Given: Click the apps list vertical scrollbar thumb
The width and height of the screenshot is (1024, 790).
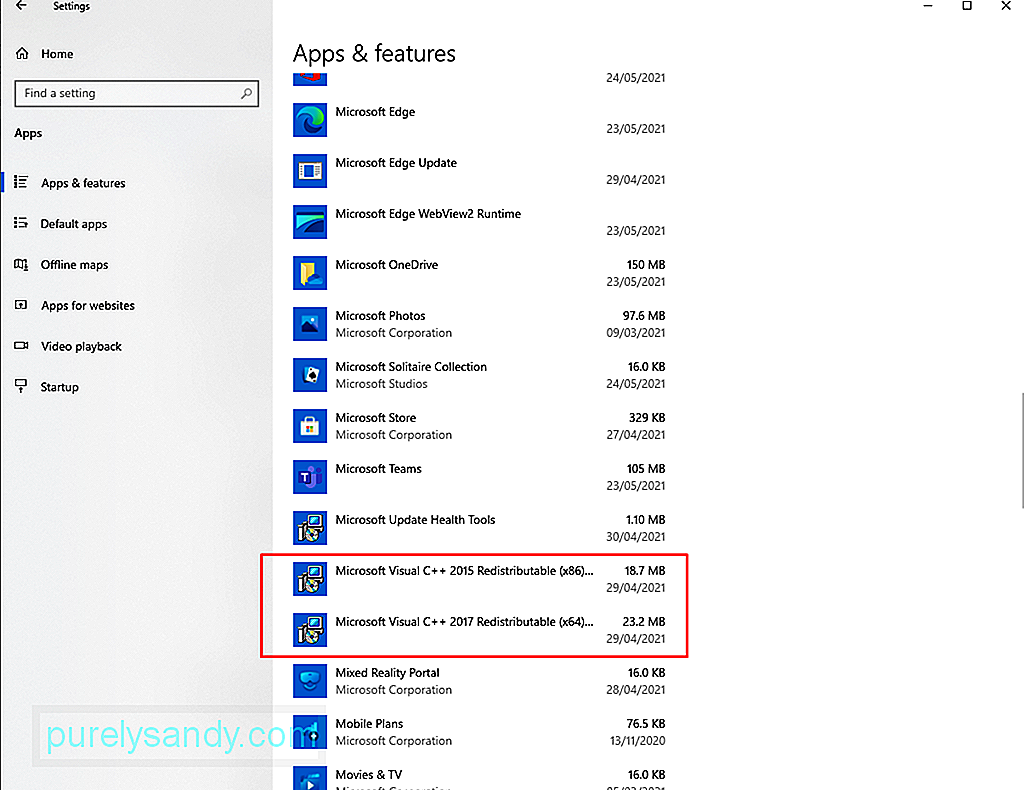Looking at the screenshot, I should click(x=1022, y=450).
